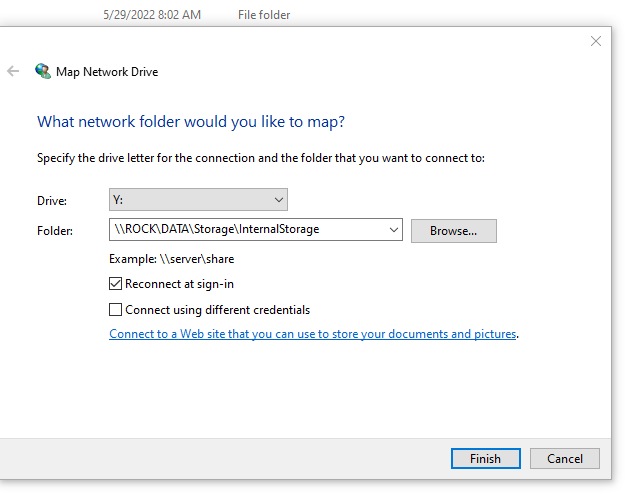The width and height of the screenshot is (626, 499).
Task: Select the File folder row behind the dialog
Action: coord(264,15)
